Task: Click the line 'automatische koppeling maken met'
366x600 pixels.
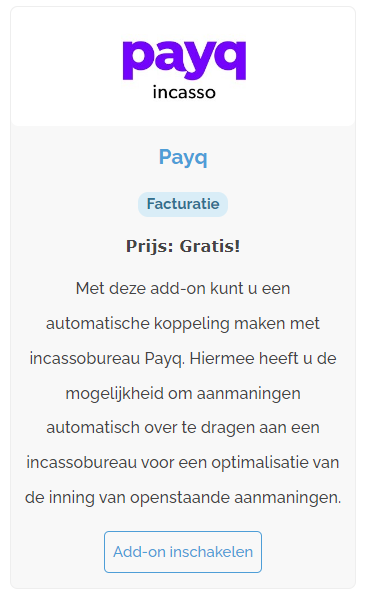Action: pos(183,323)
